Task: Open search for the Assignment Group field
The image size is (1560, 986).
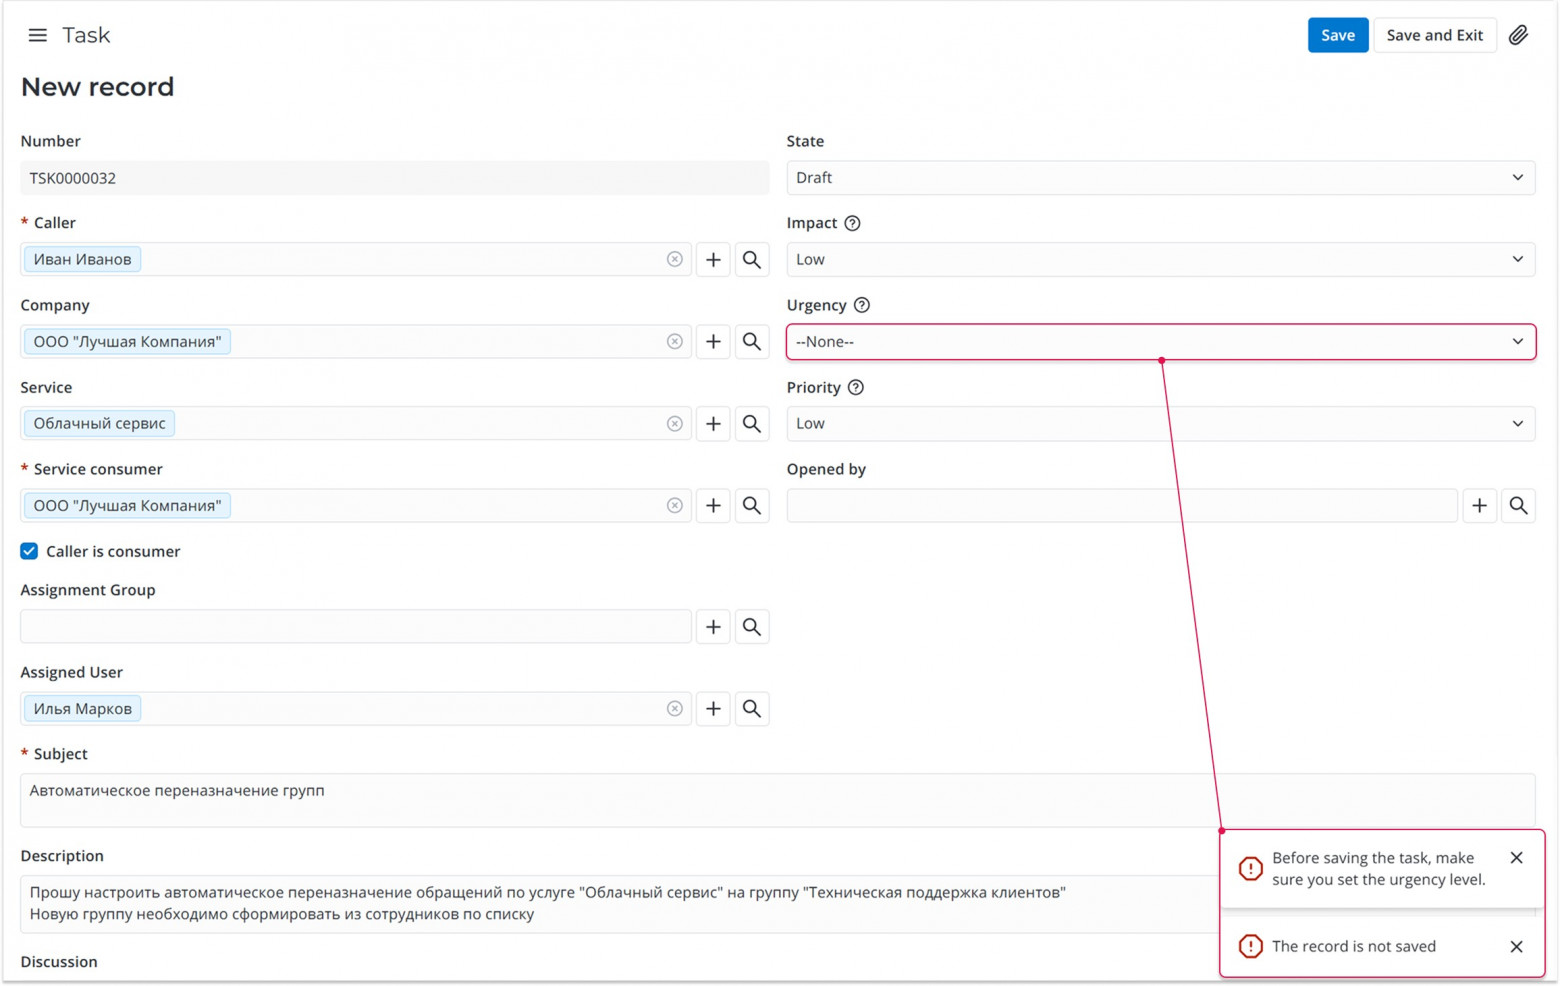Action: point(752,627)
